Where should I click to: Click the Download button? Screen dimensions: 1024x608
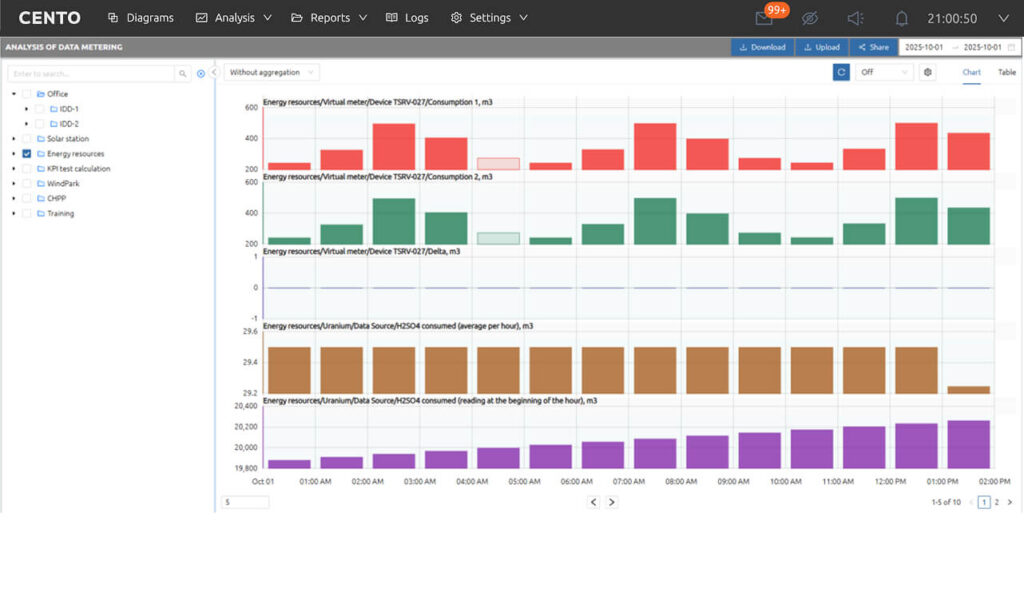click(x=762, y=47)
